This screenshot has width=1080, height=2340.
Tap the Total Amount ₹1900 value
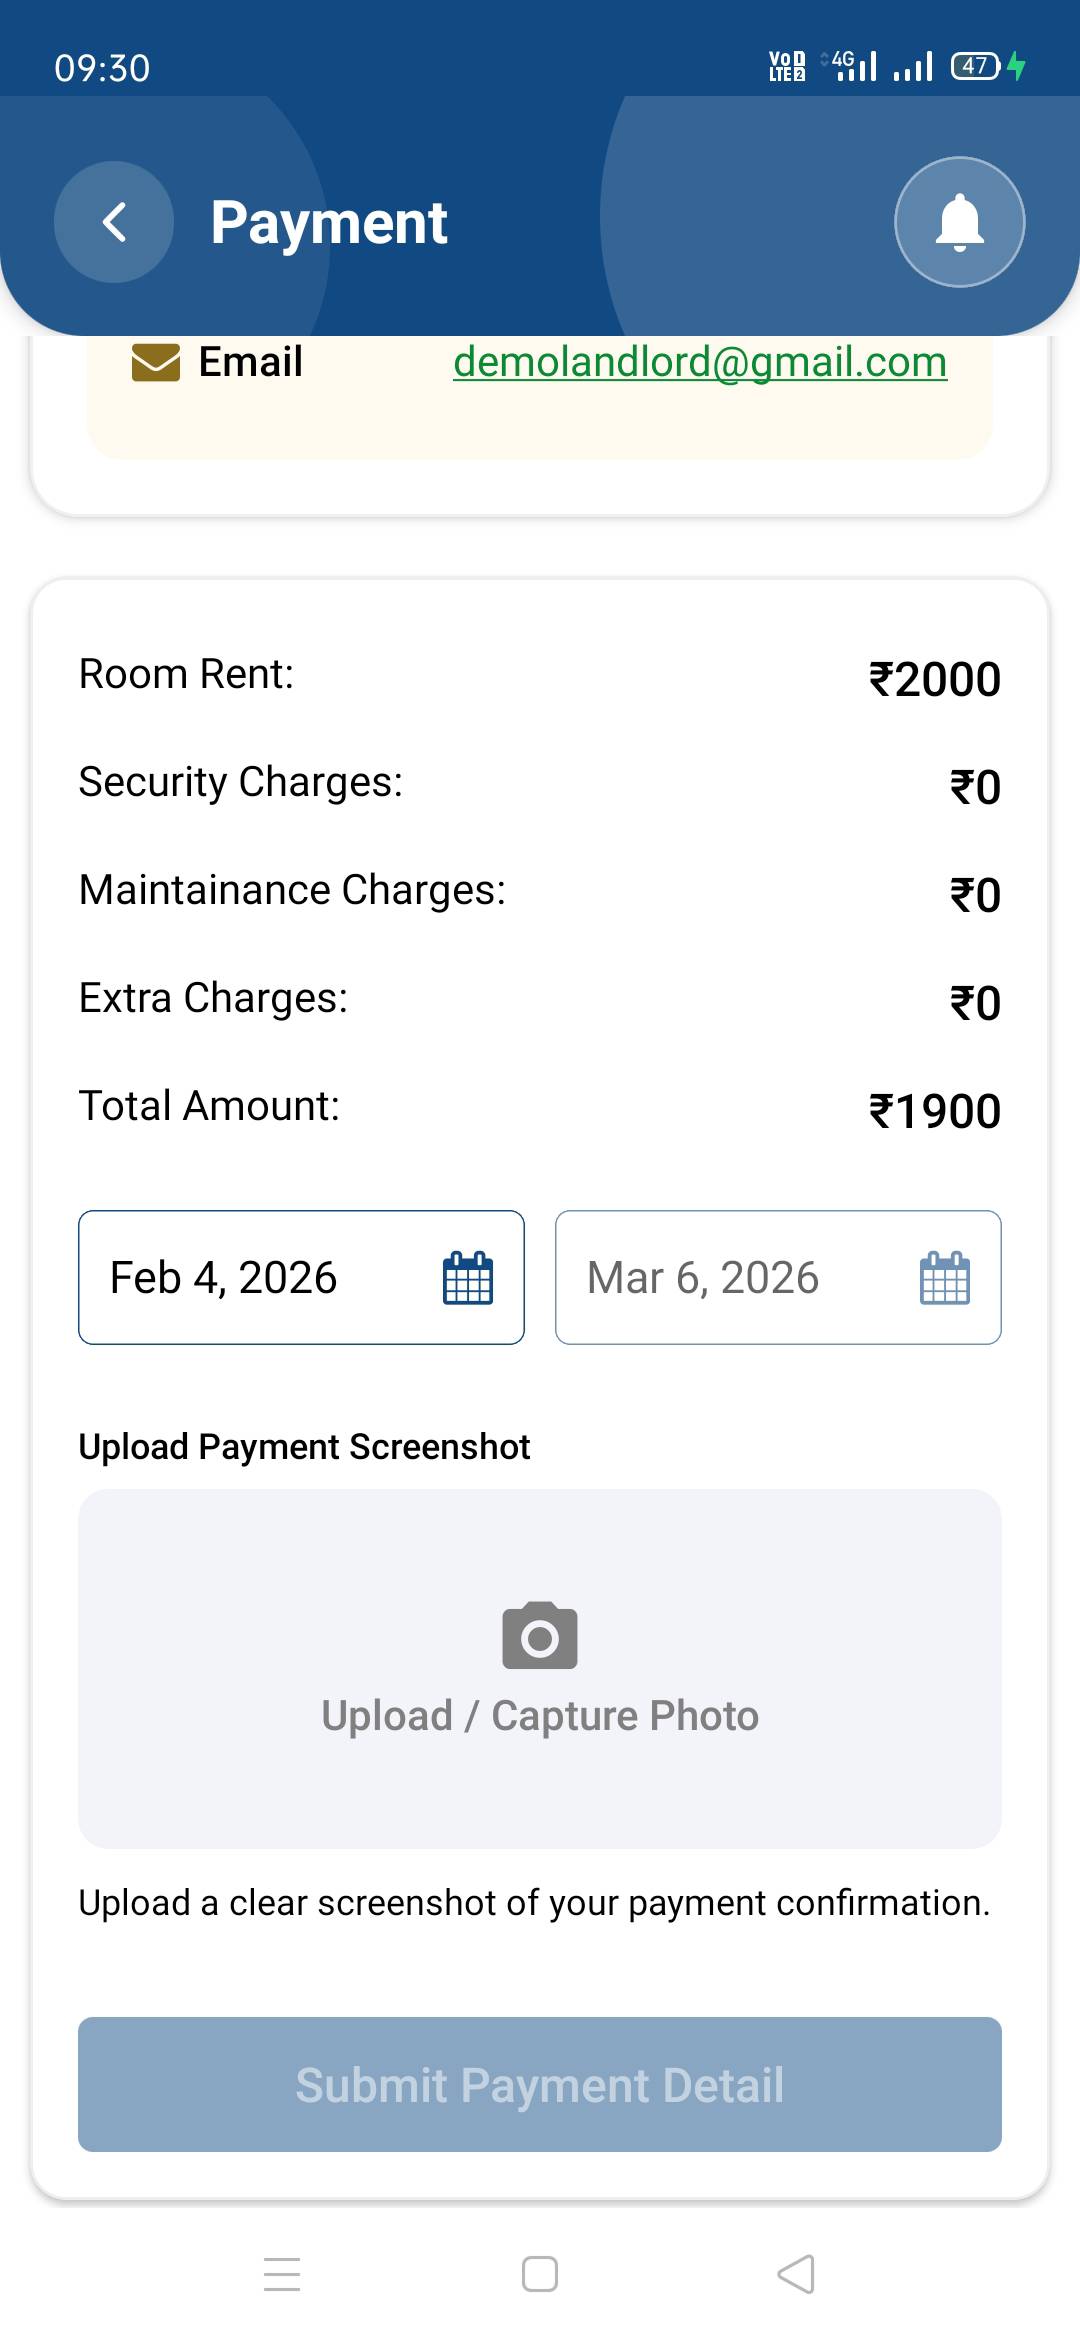pyautogui.click(x=935, y=1111)
